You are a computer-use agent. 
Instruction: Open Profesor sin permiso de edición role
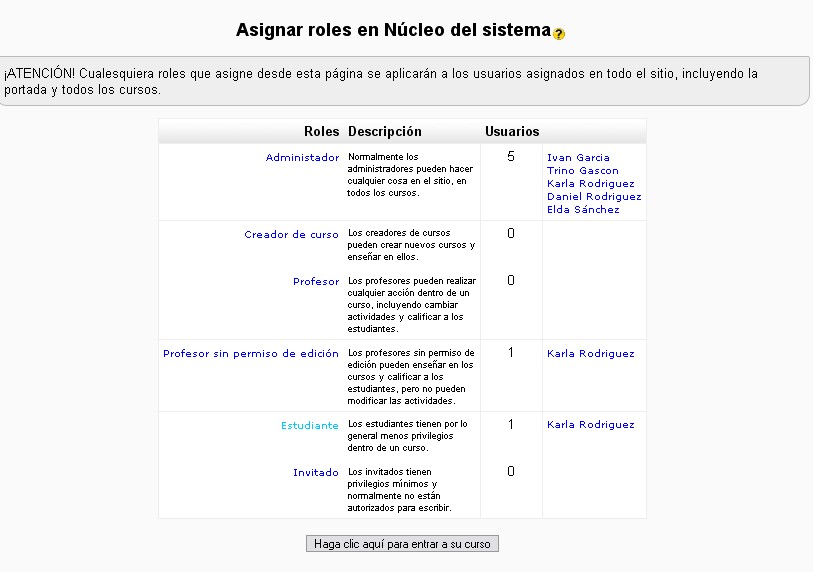[251, 354]
